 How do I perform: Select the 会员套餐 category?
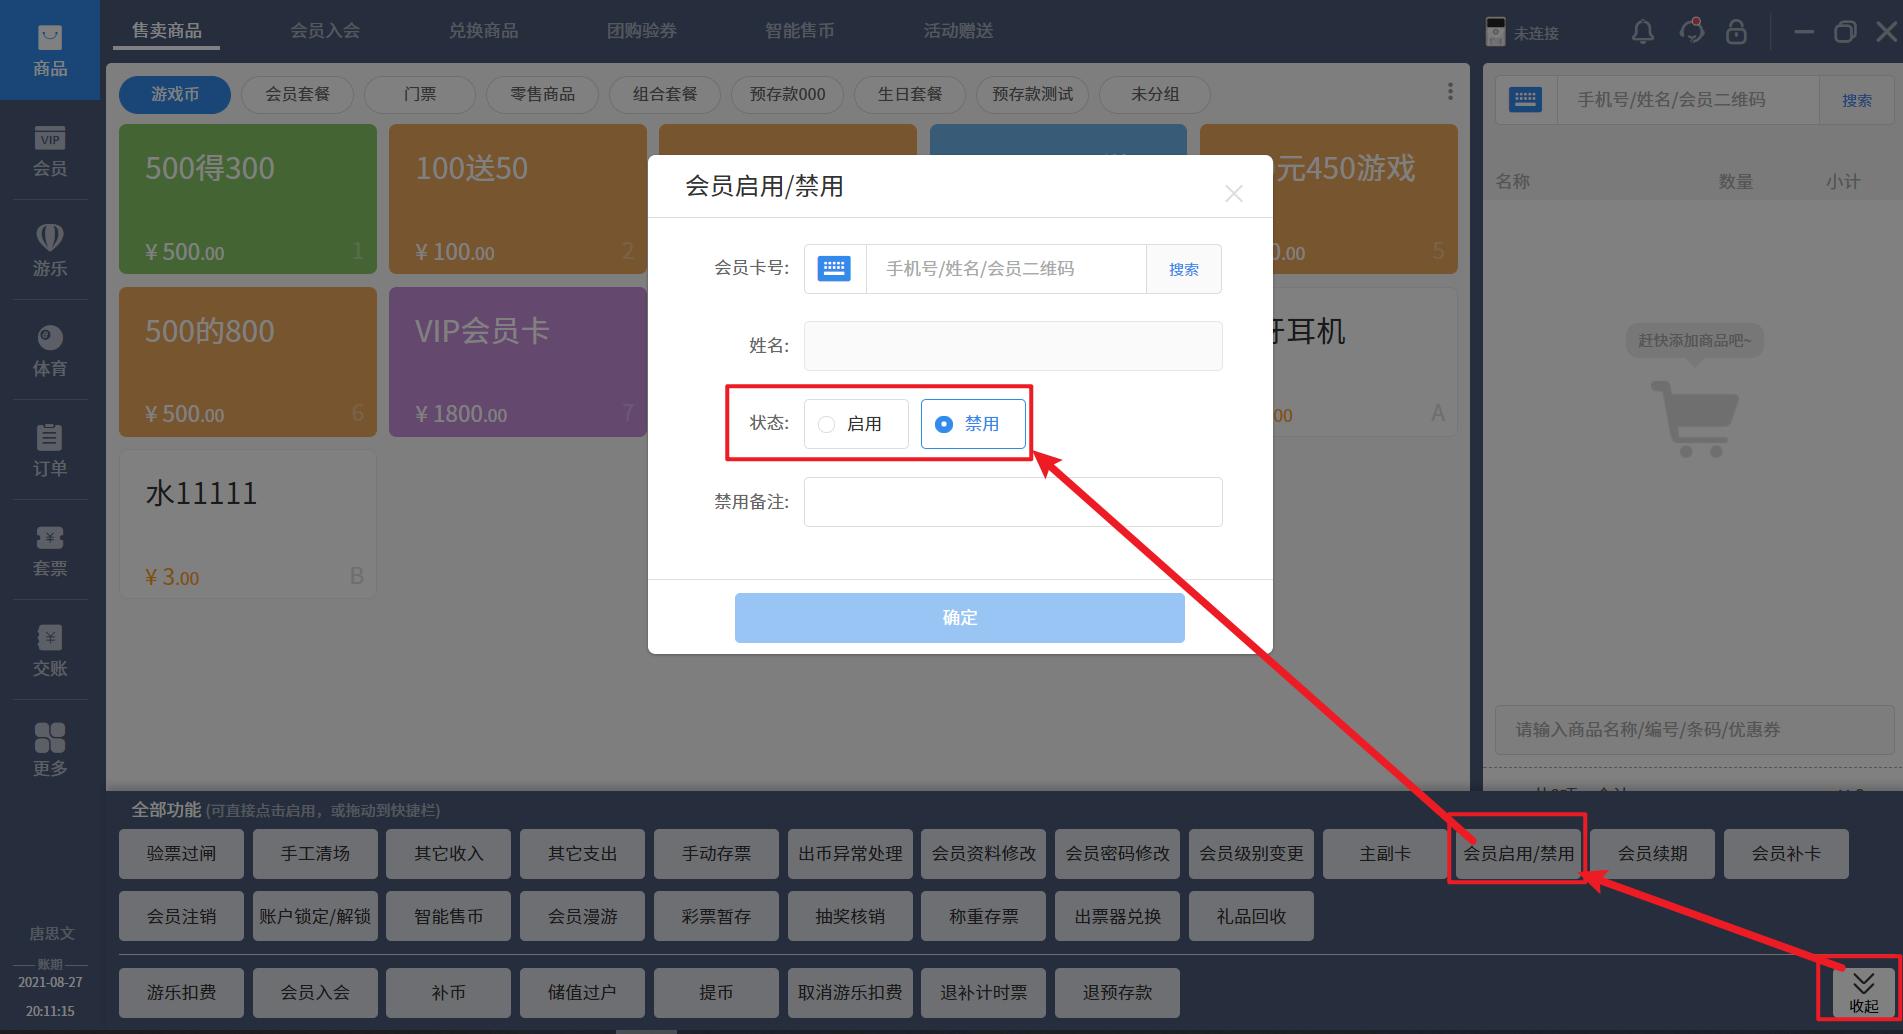297,94
